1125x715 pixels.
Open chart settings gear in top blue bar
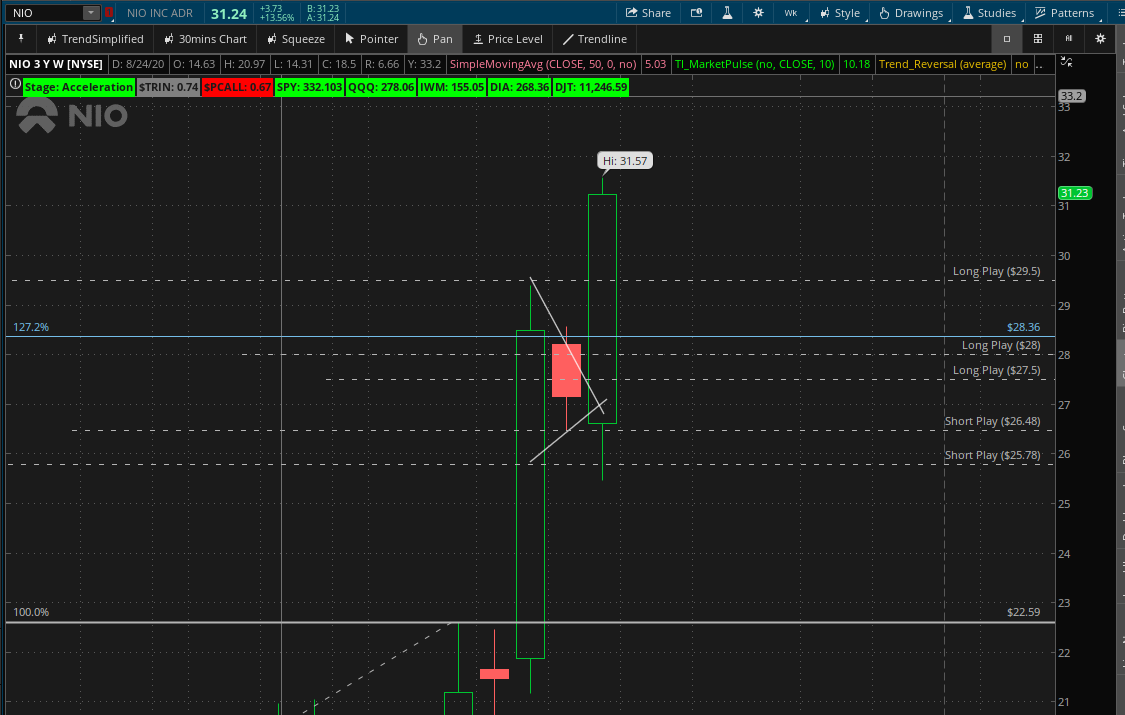point(758,13)
